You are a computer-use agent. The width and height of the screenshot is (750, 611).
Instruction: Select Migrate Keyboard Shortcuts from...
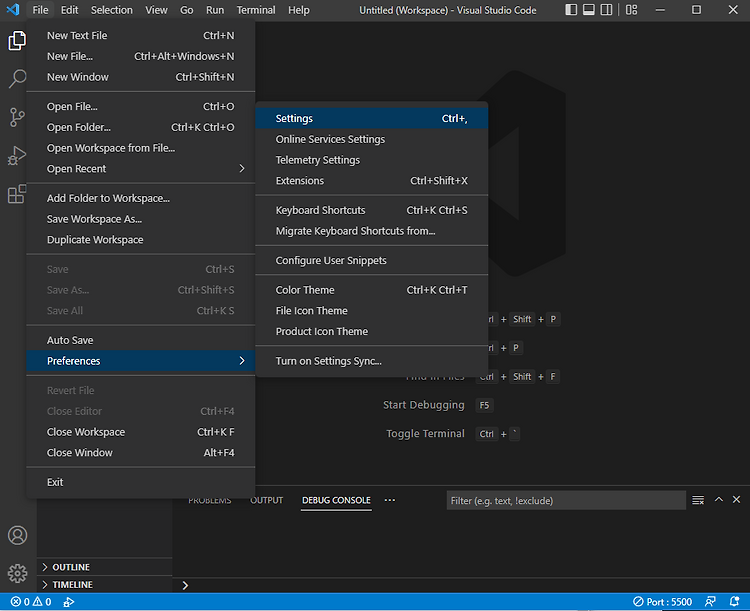click(x=372, y=231)
